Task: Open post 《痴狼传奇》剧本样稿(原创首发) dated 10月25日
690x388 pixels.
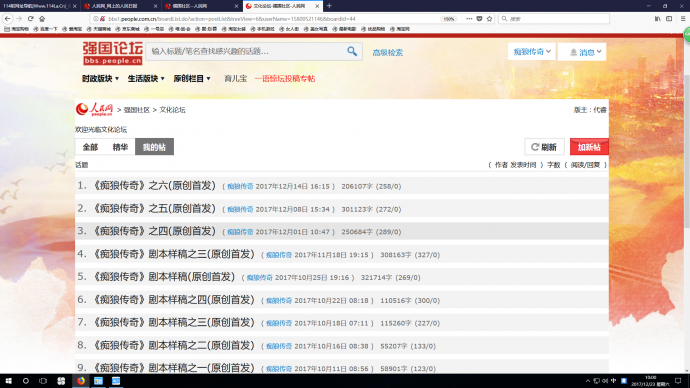Action: point(164,277)
